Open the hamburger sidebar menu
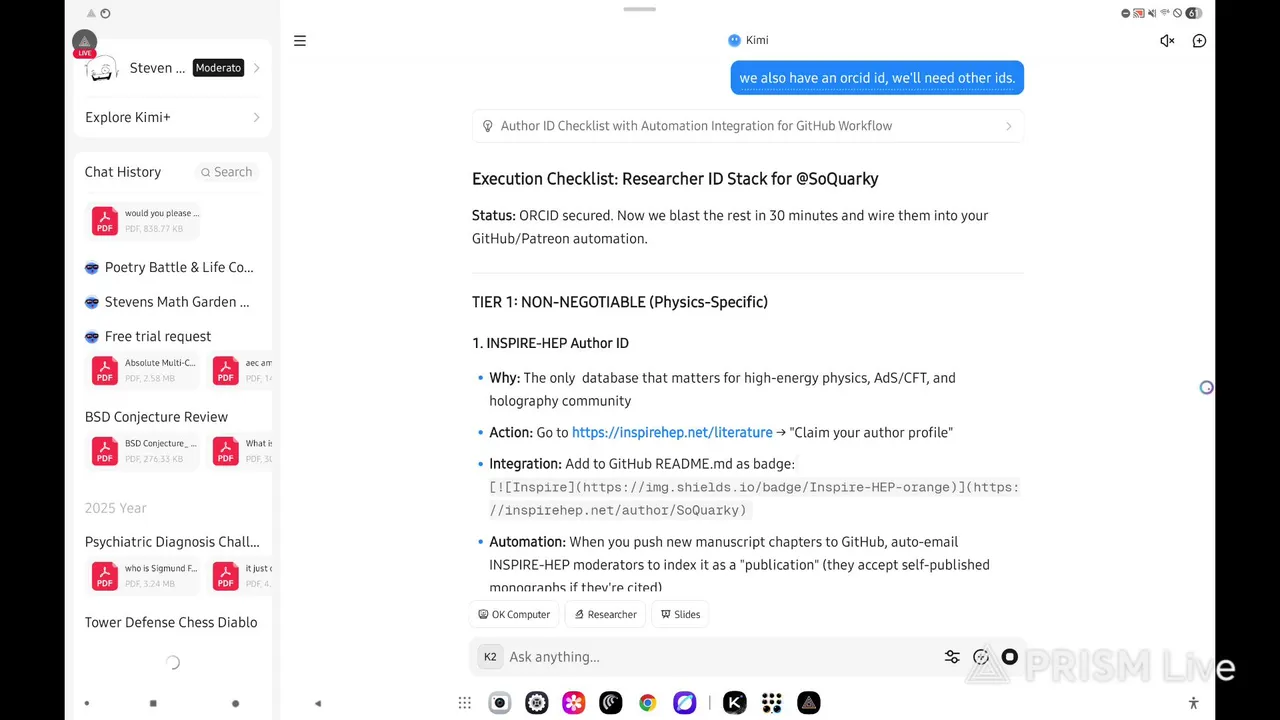 click(299, 41)
